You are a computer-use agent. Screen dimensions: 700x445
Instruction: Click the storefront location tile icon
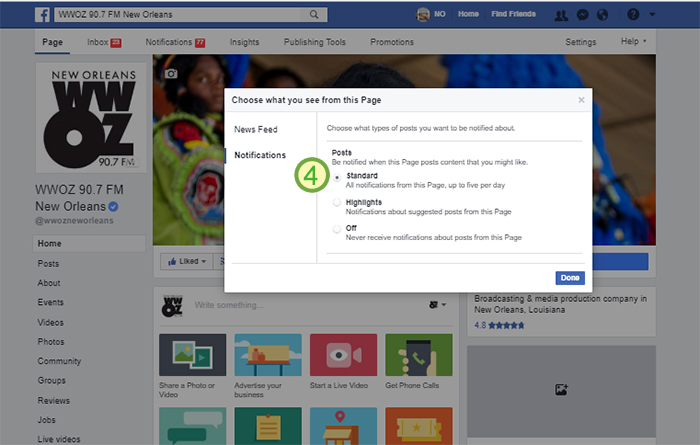coord(343,426)
